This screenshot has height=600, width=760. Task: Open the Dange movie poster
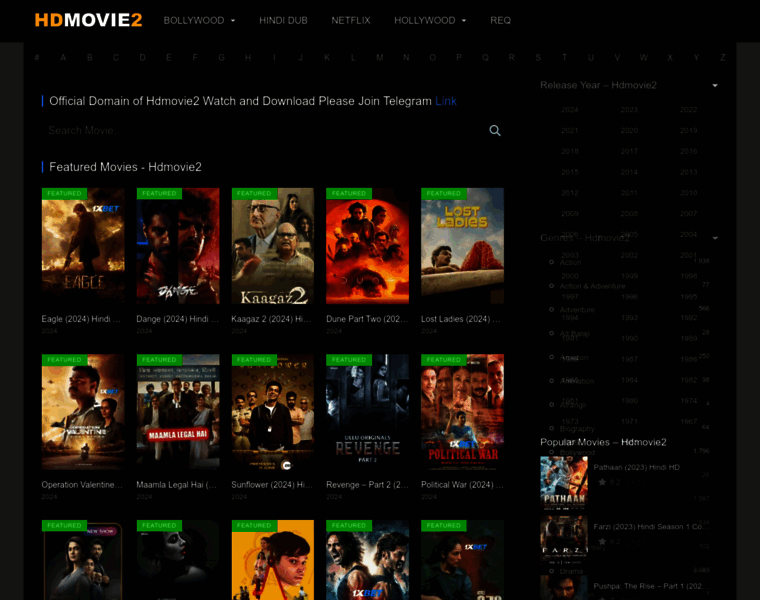(x=178, y=246)
